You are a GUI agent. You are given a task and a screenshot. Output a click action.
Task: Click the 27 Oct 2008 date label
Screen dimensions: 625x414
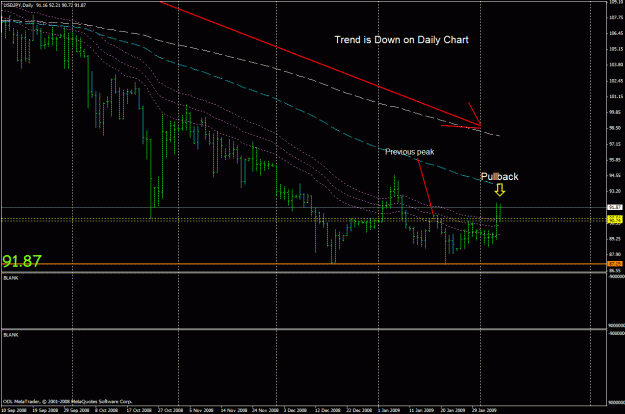(170, 410)
